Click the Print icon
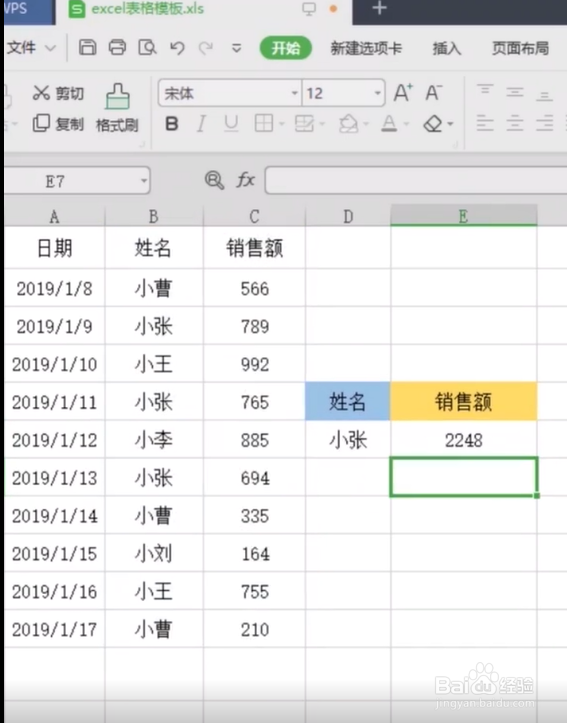Viewport: 567px width, 723px height. [x=117, y=47]
